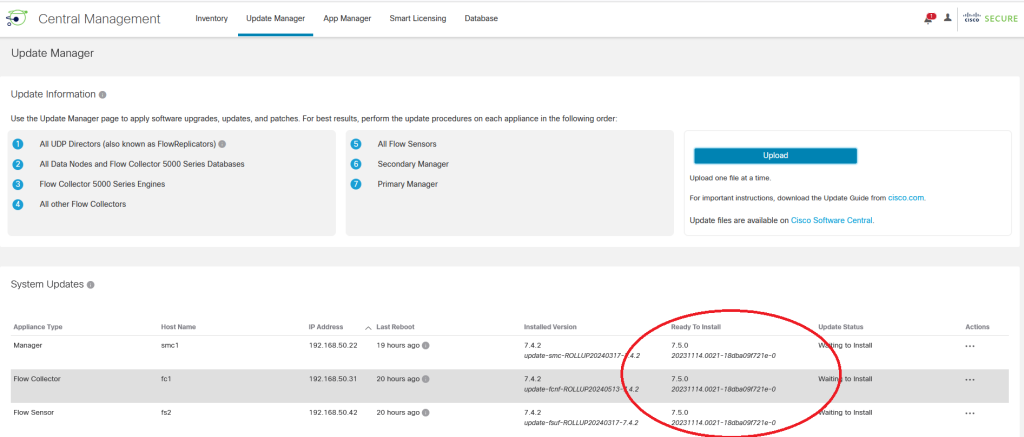Click IP address 192.168.50.42
Viewport: 1024px width, 437px height.
[x=333, y=413]
